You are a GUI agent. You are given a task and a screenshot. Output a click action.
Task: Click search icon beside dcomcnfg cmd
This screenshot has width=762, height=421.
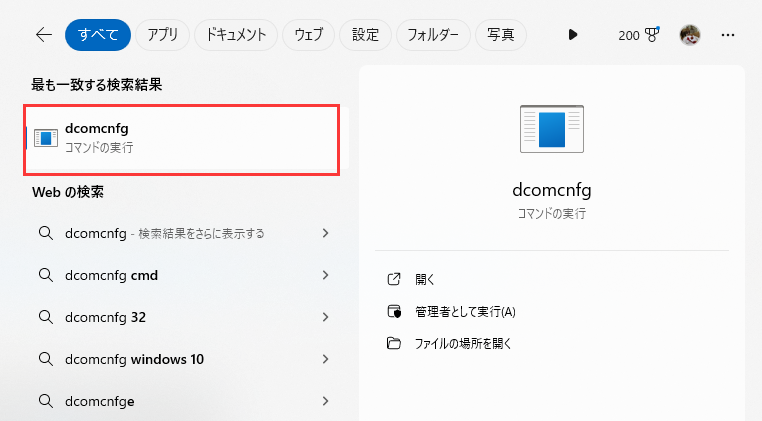tap(46, 275)
